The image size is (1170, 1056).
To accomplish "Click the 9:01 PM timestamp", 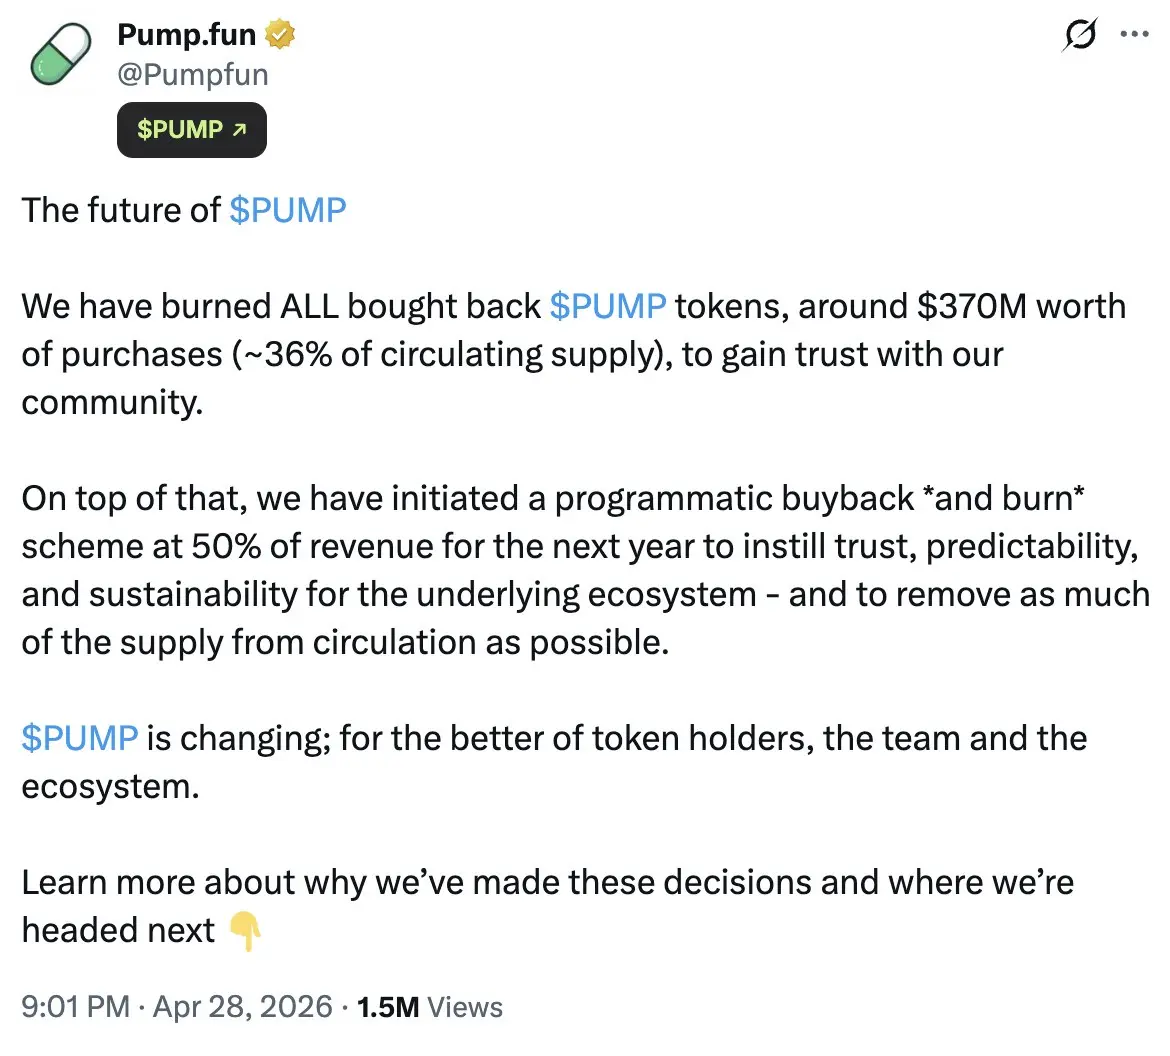I will [x=76, y=1006].
